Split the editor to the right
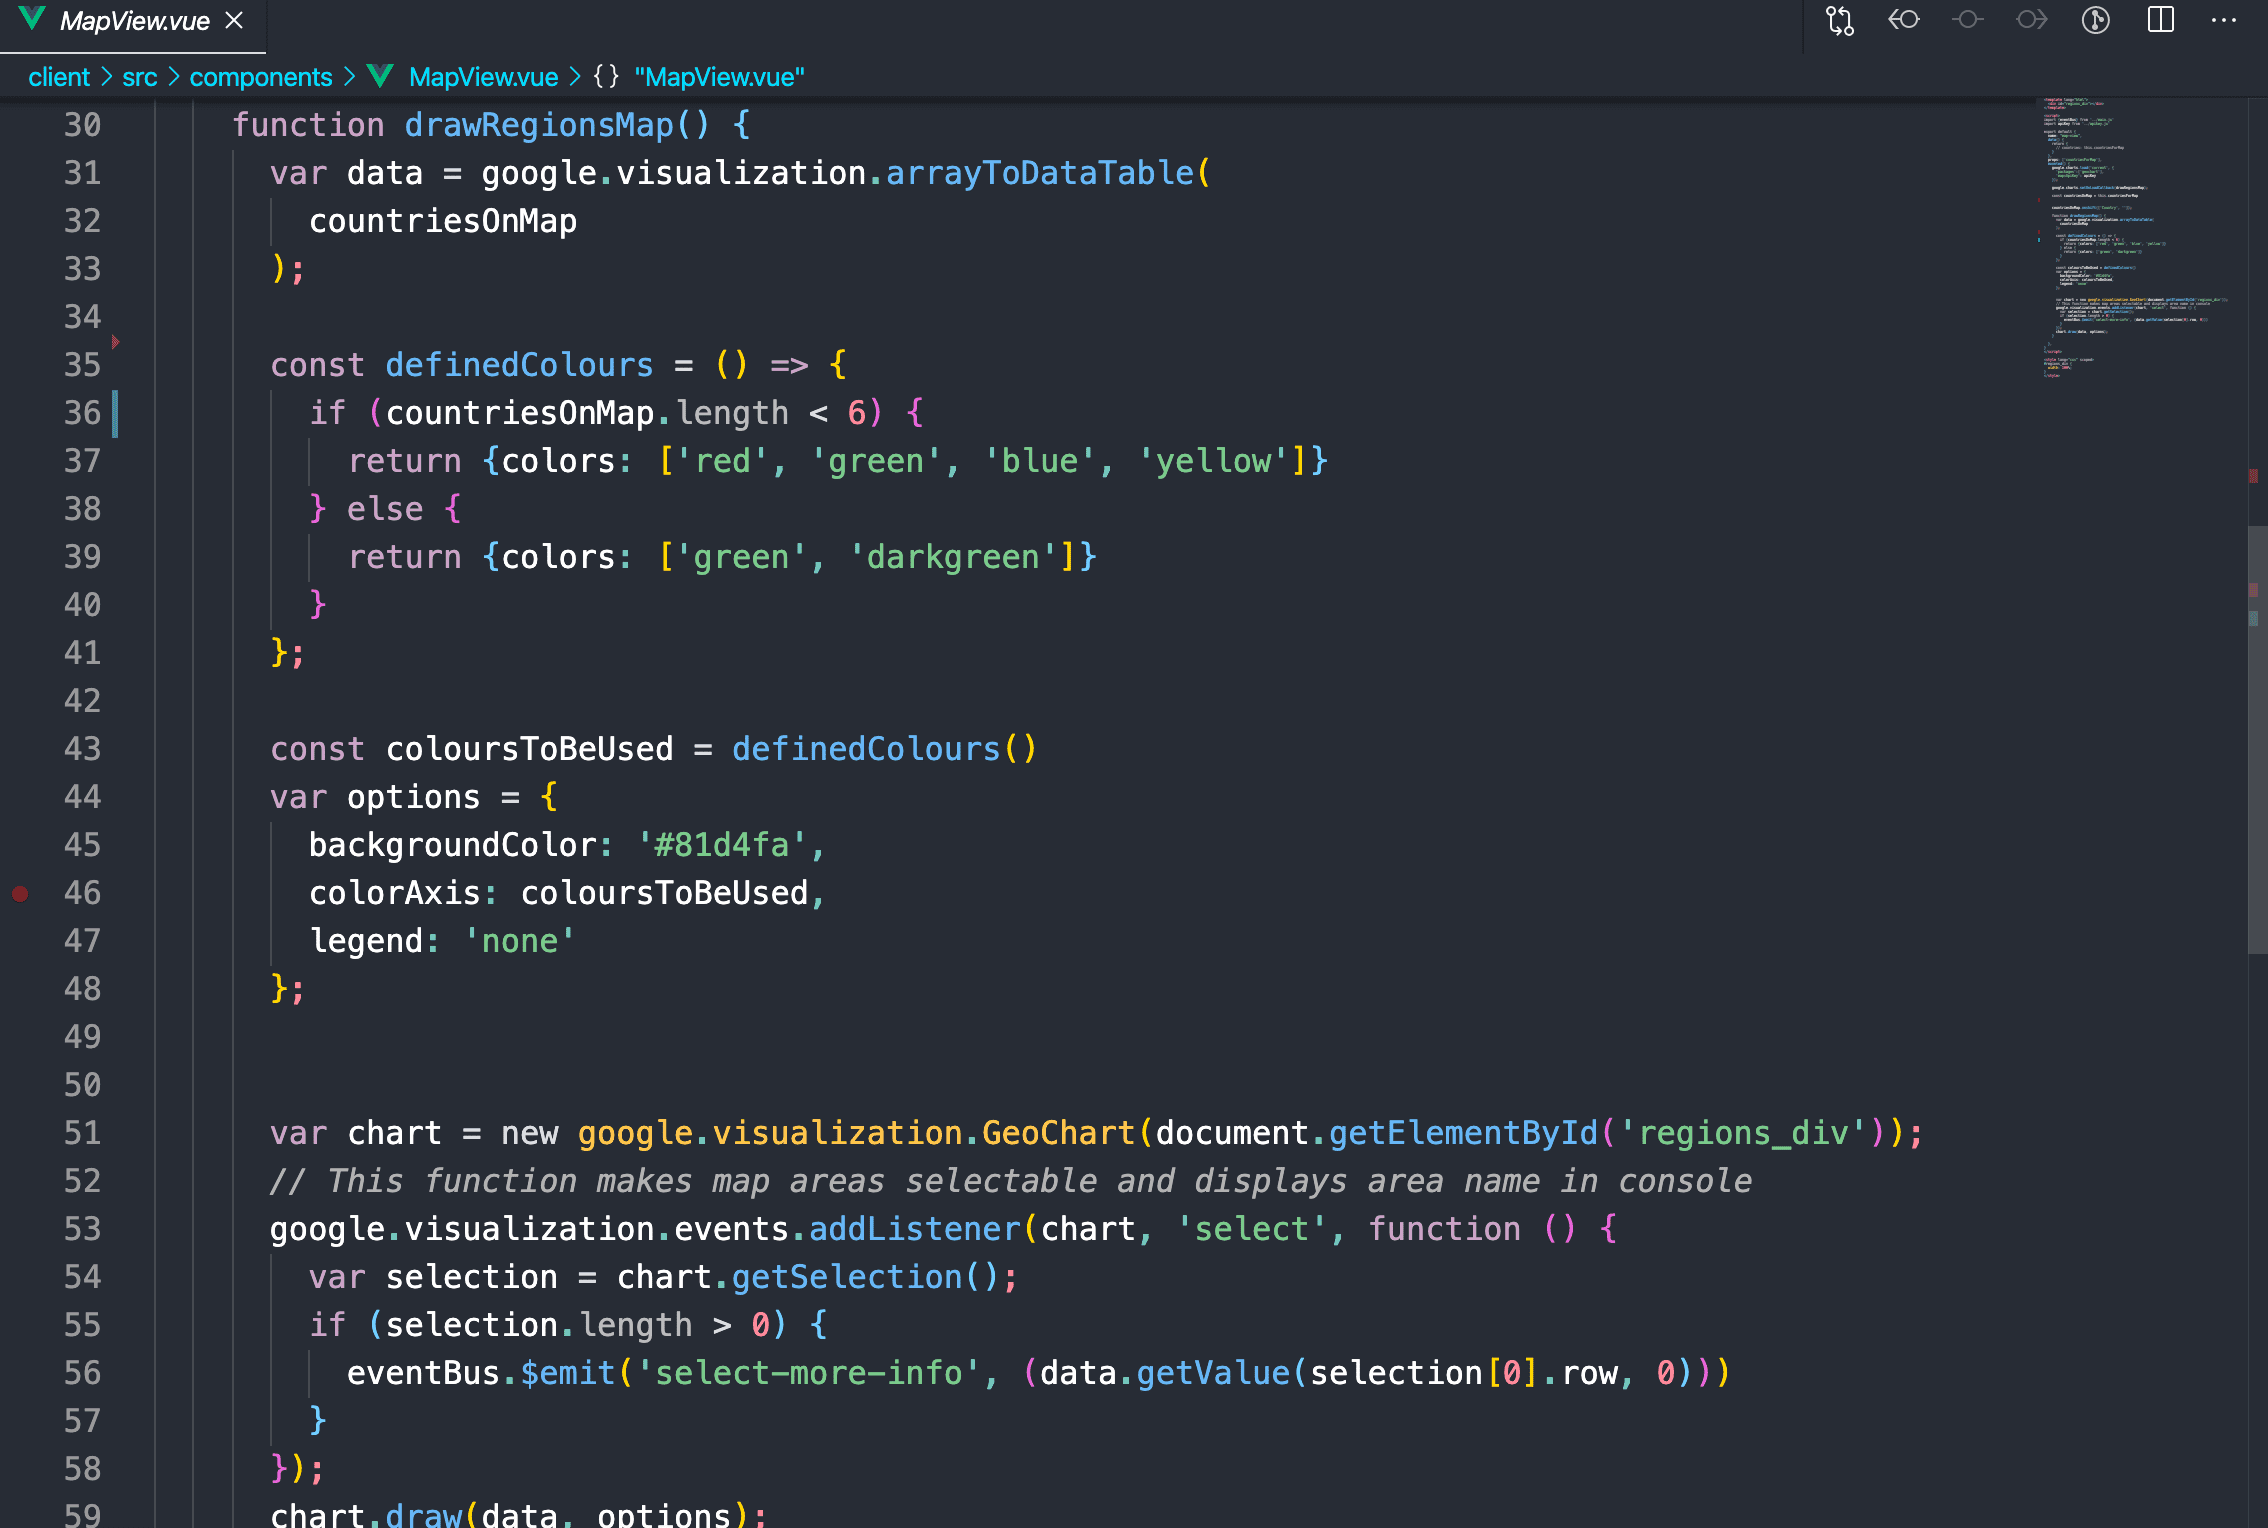 [2160, 21]
